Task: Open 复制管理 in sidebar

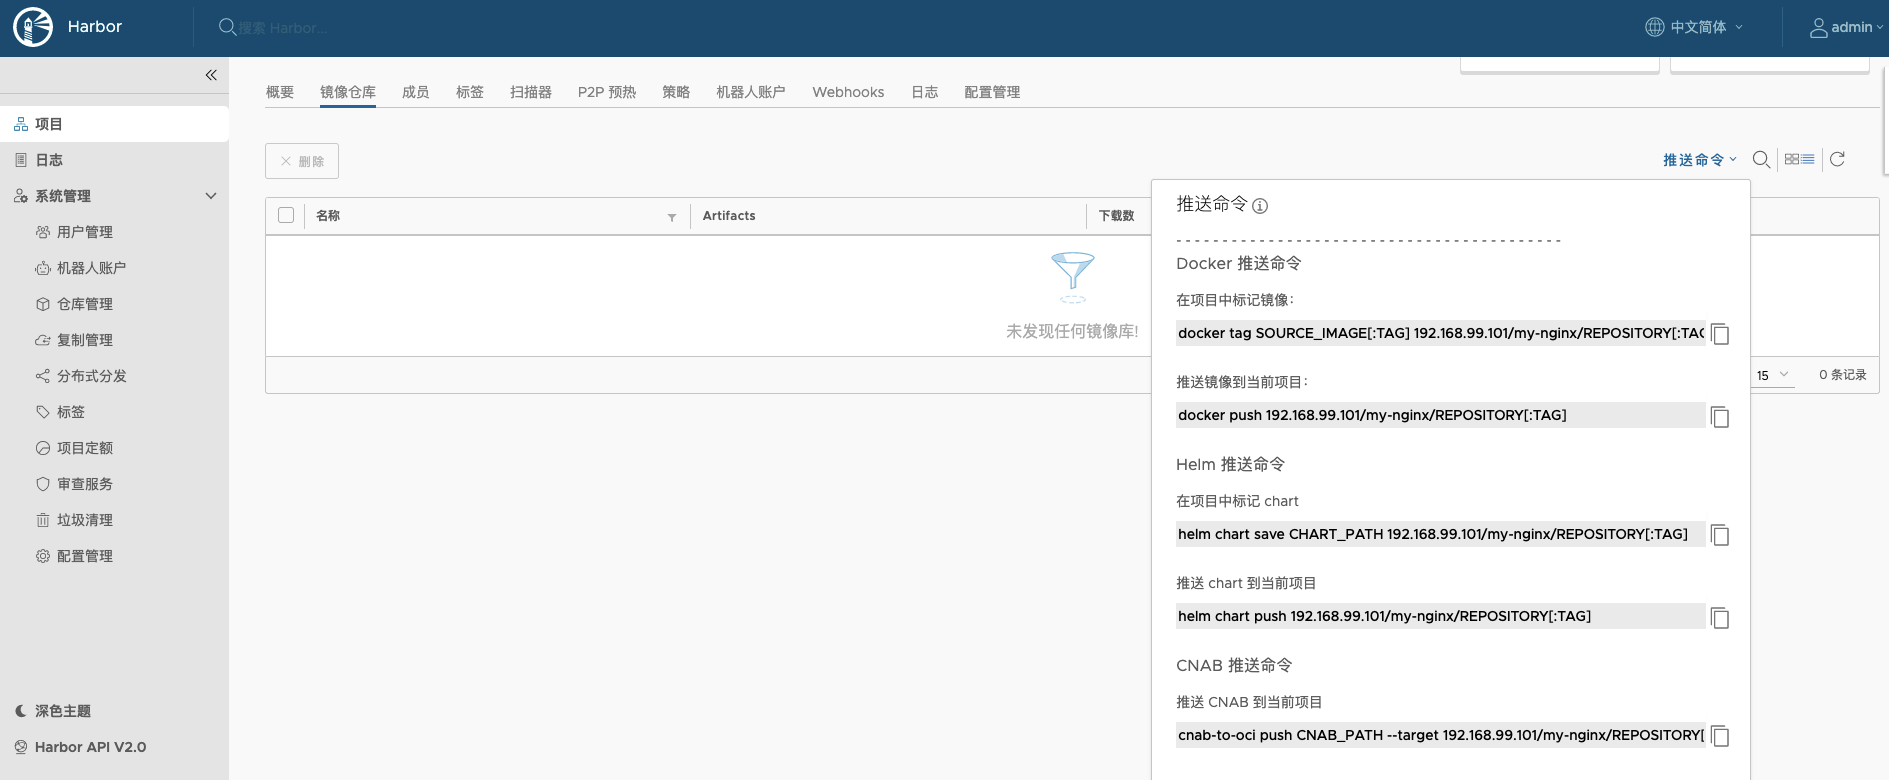Action: (85, 340)
